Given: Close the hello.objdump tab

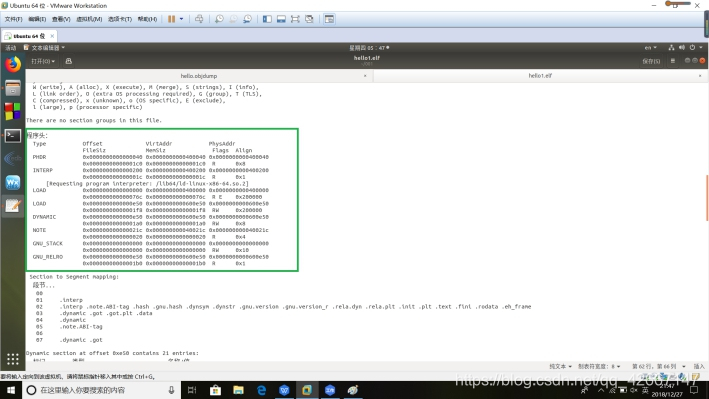Looking at the screenshot, I should click(365, 76).
